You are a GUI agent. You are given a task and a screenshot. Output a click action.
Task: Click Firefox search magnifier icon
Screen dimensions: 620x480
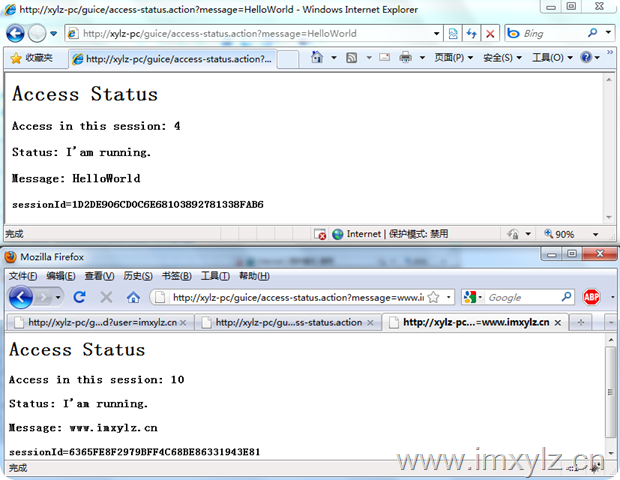567,297
